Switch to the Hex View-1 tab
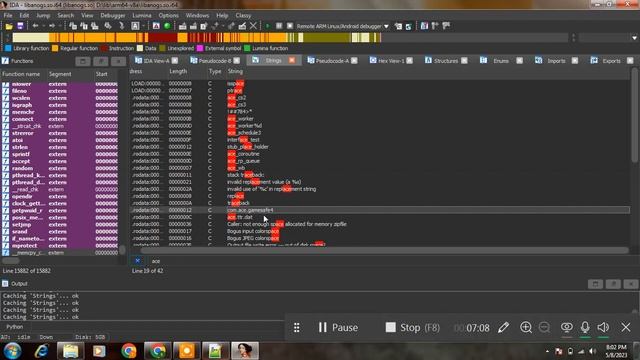Viewport: 640px width, 360px height. pos(391,60)
